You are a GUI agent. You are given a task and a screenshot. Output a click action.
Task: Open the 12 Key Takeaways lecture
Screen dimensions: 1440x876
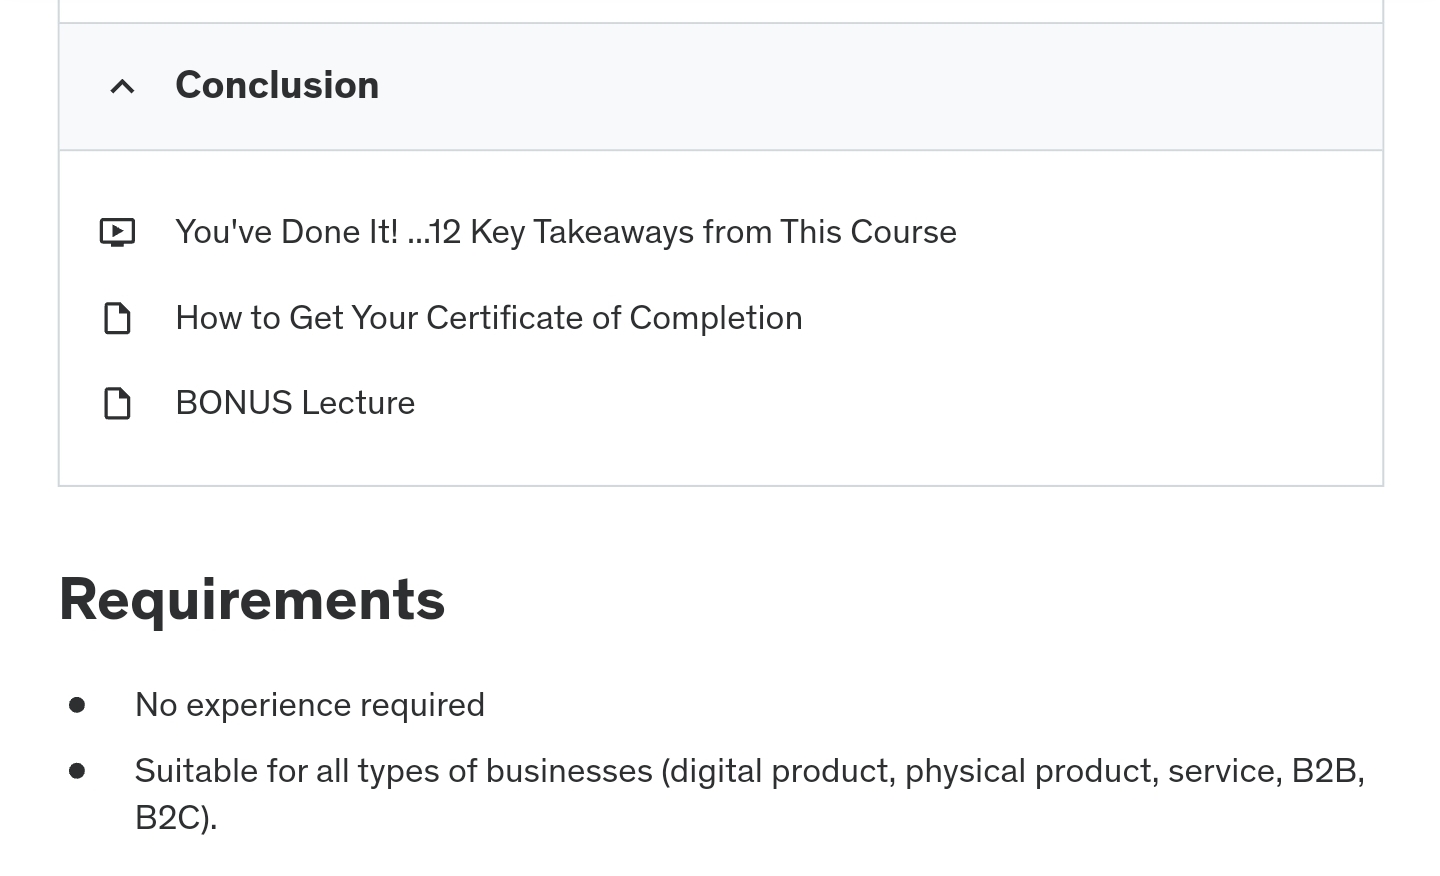pos(565,232)
